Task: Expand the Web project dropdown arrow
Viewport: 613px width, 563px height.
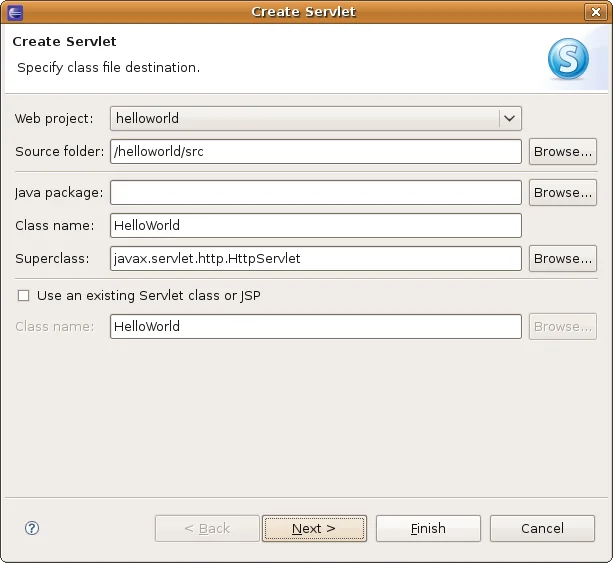Action: point(510,118)
